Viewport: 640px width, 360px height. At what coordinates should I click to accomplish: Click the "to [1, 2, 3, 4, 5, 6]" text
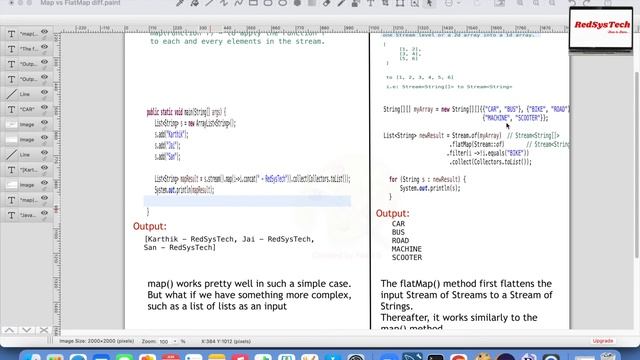coord(420,77)
